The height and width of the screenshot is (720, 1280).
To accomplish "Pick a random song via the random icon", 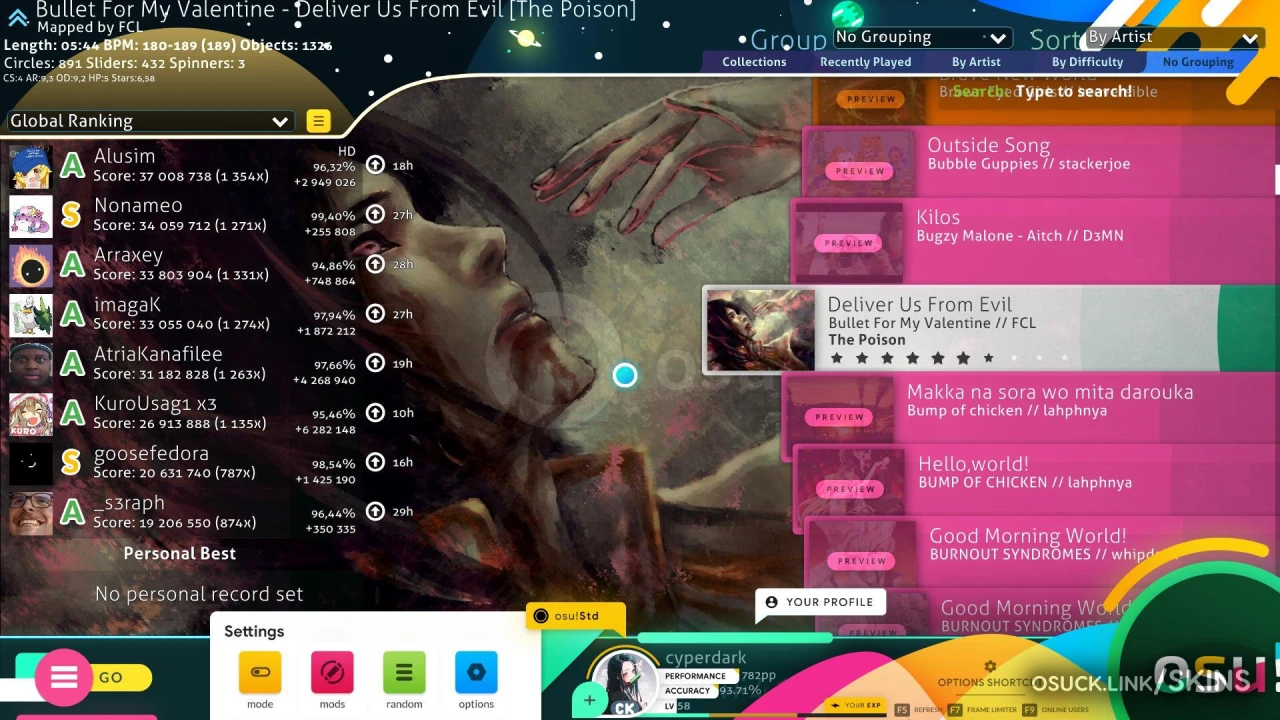I will tap(404, 673).
